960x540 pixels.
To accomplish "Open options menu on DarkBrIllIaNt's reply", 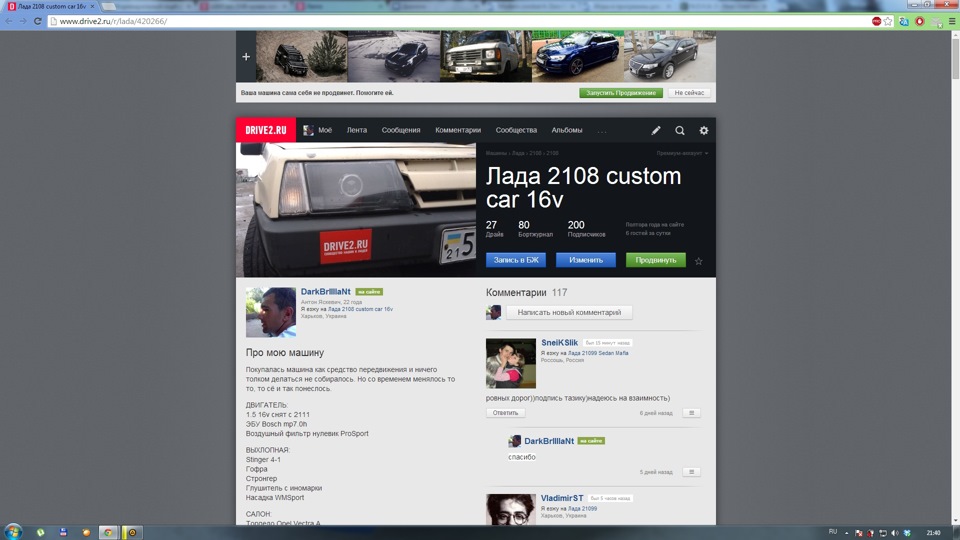I will (691, 471).
